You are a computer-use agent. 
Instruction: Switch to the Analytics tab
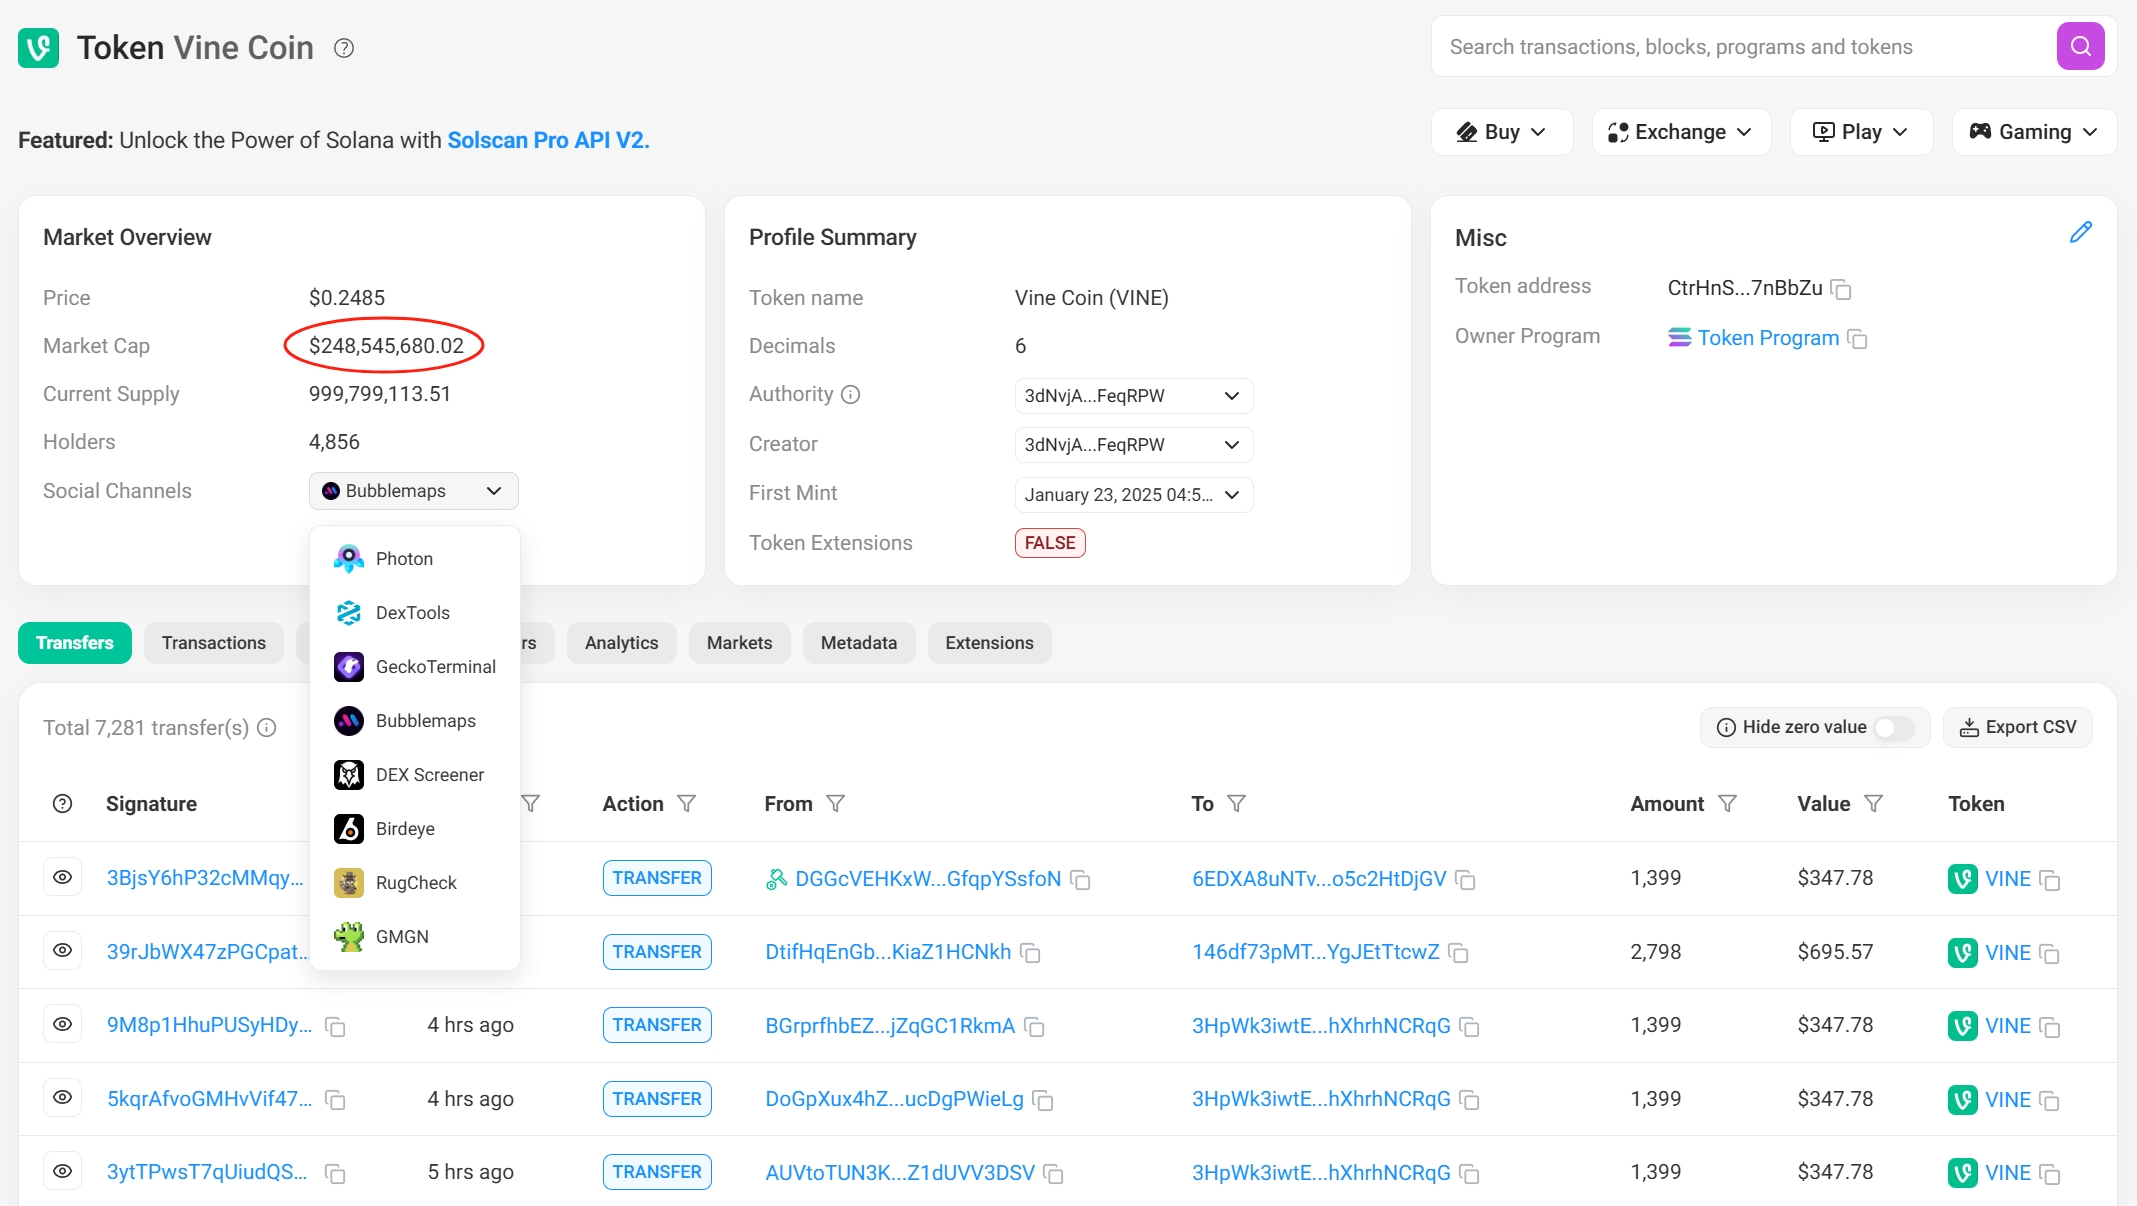point(621,643)
